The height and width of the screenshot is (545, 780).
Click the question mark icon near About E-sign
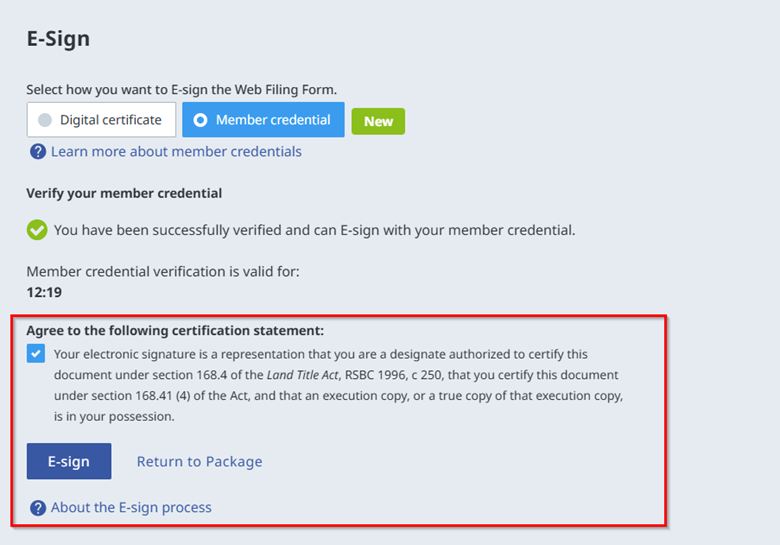pyautogui.click(x=38, y=508)
